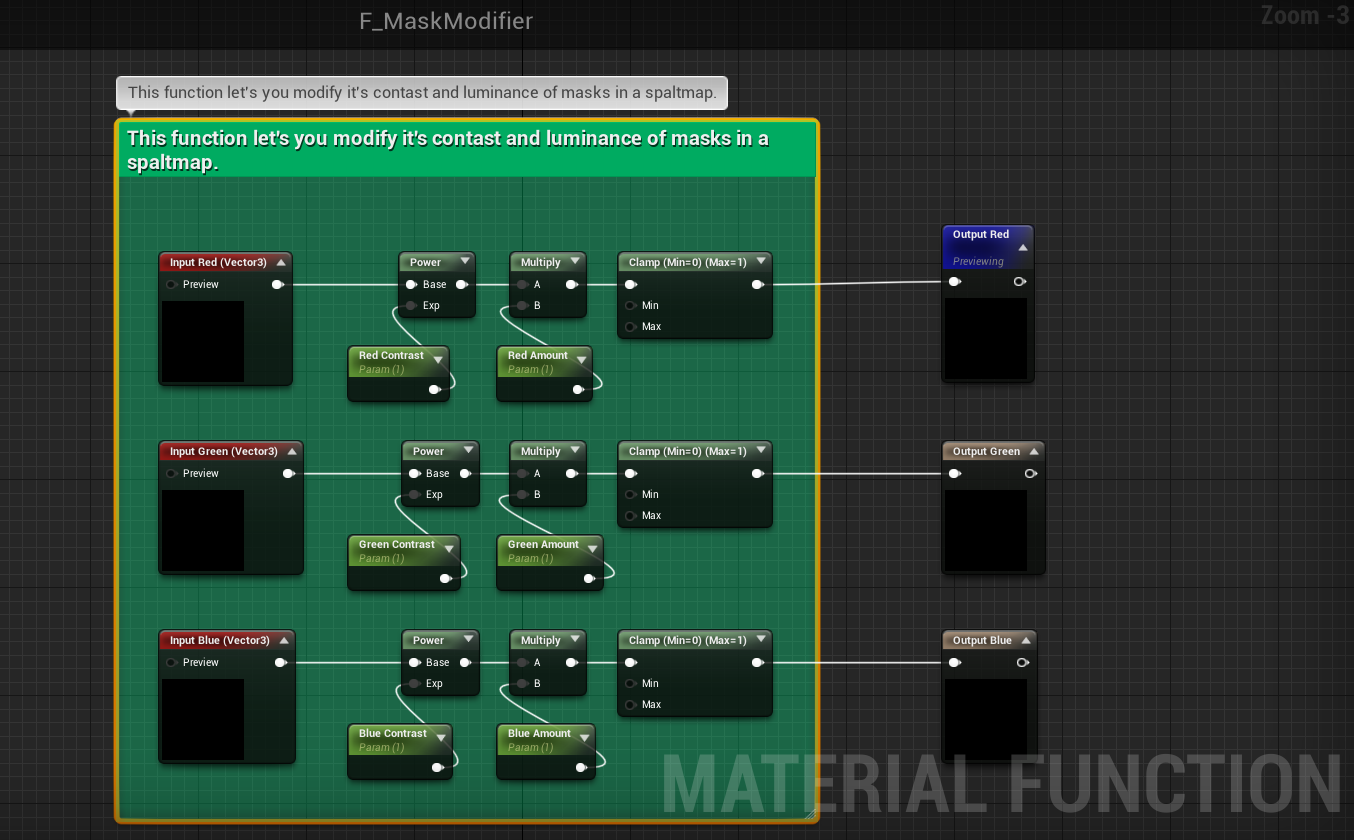This screenshot has width=1354, height=840.
Task: Click the Base pin on blue row Power
Action: pos(413,663)
